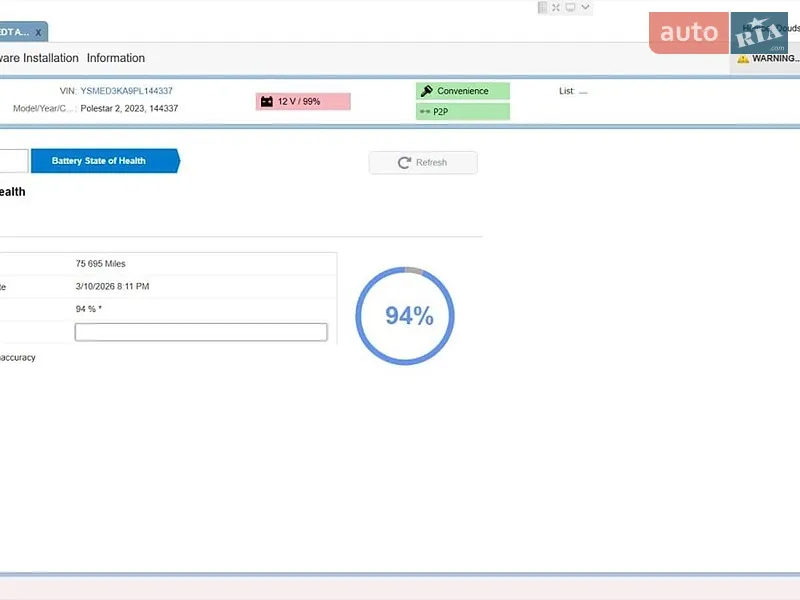Click the empty input field below 94 %

pyautogui.click(x=201, y=332)
